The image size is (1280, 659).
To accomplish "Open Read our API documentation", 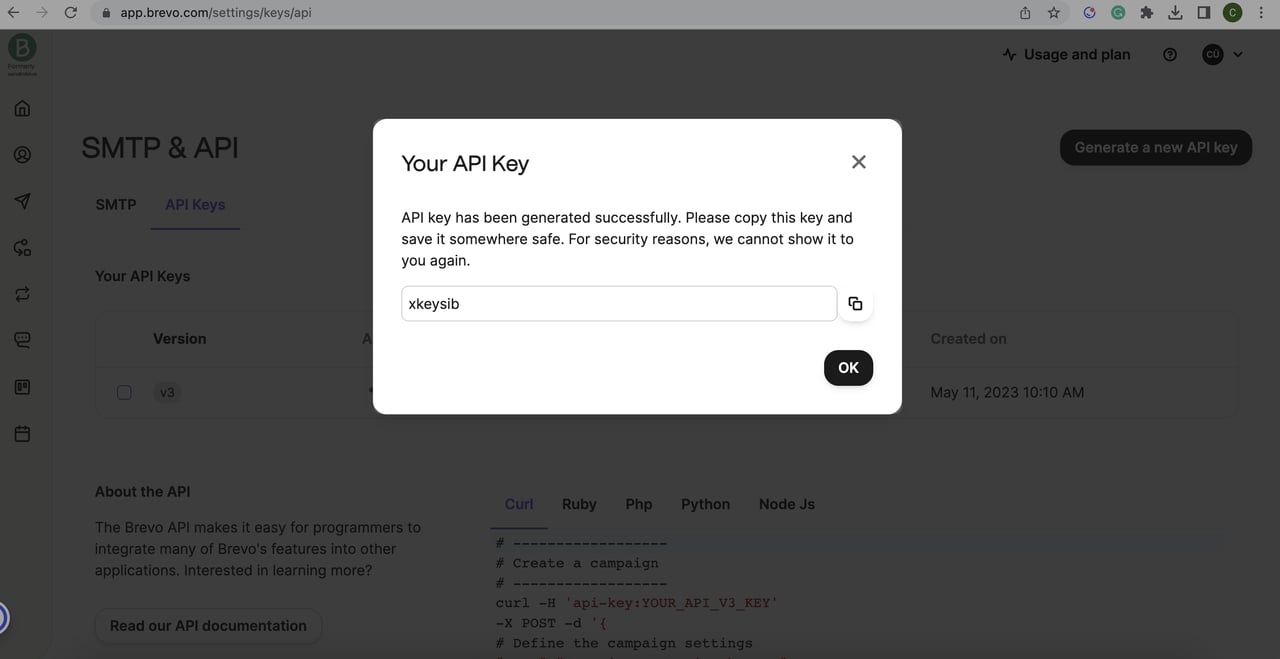I will click(x=207, y=625).
